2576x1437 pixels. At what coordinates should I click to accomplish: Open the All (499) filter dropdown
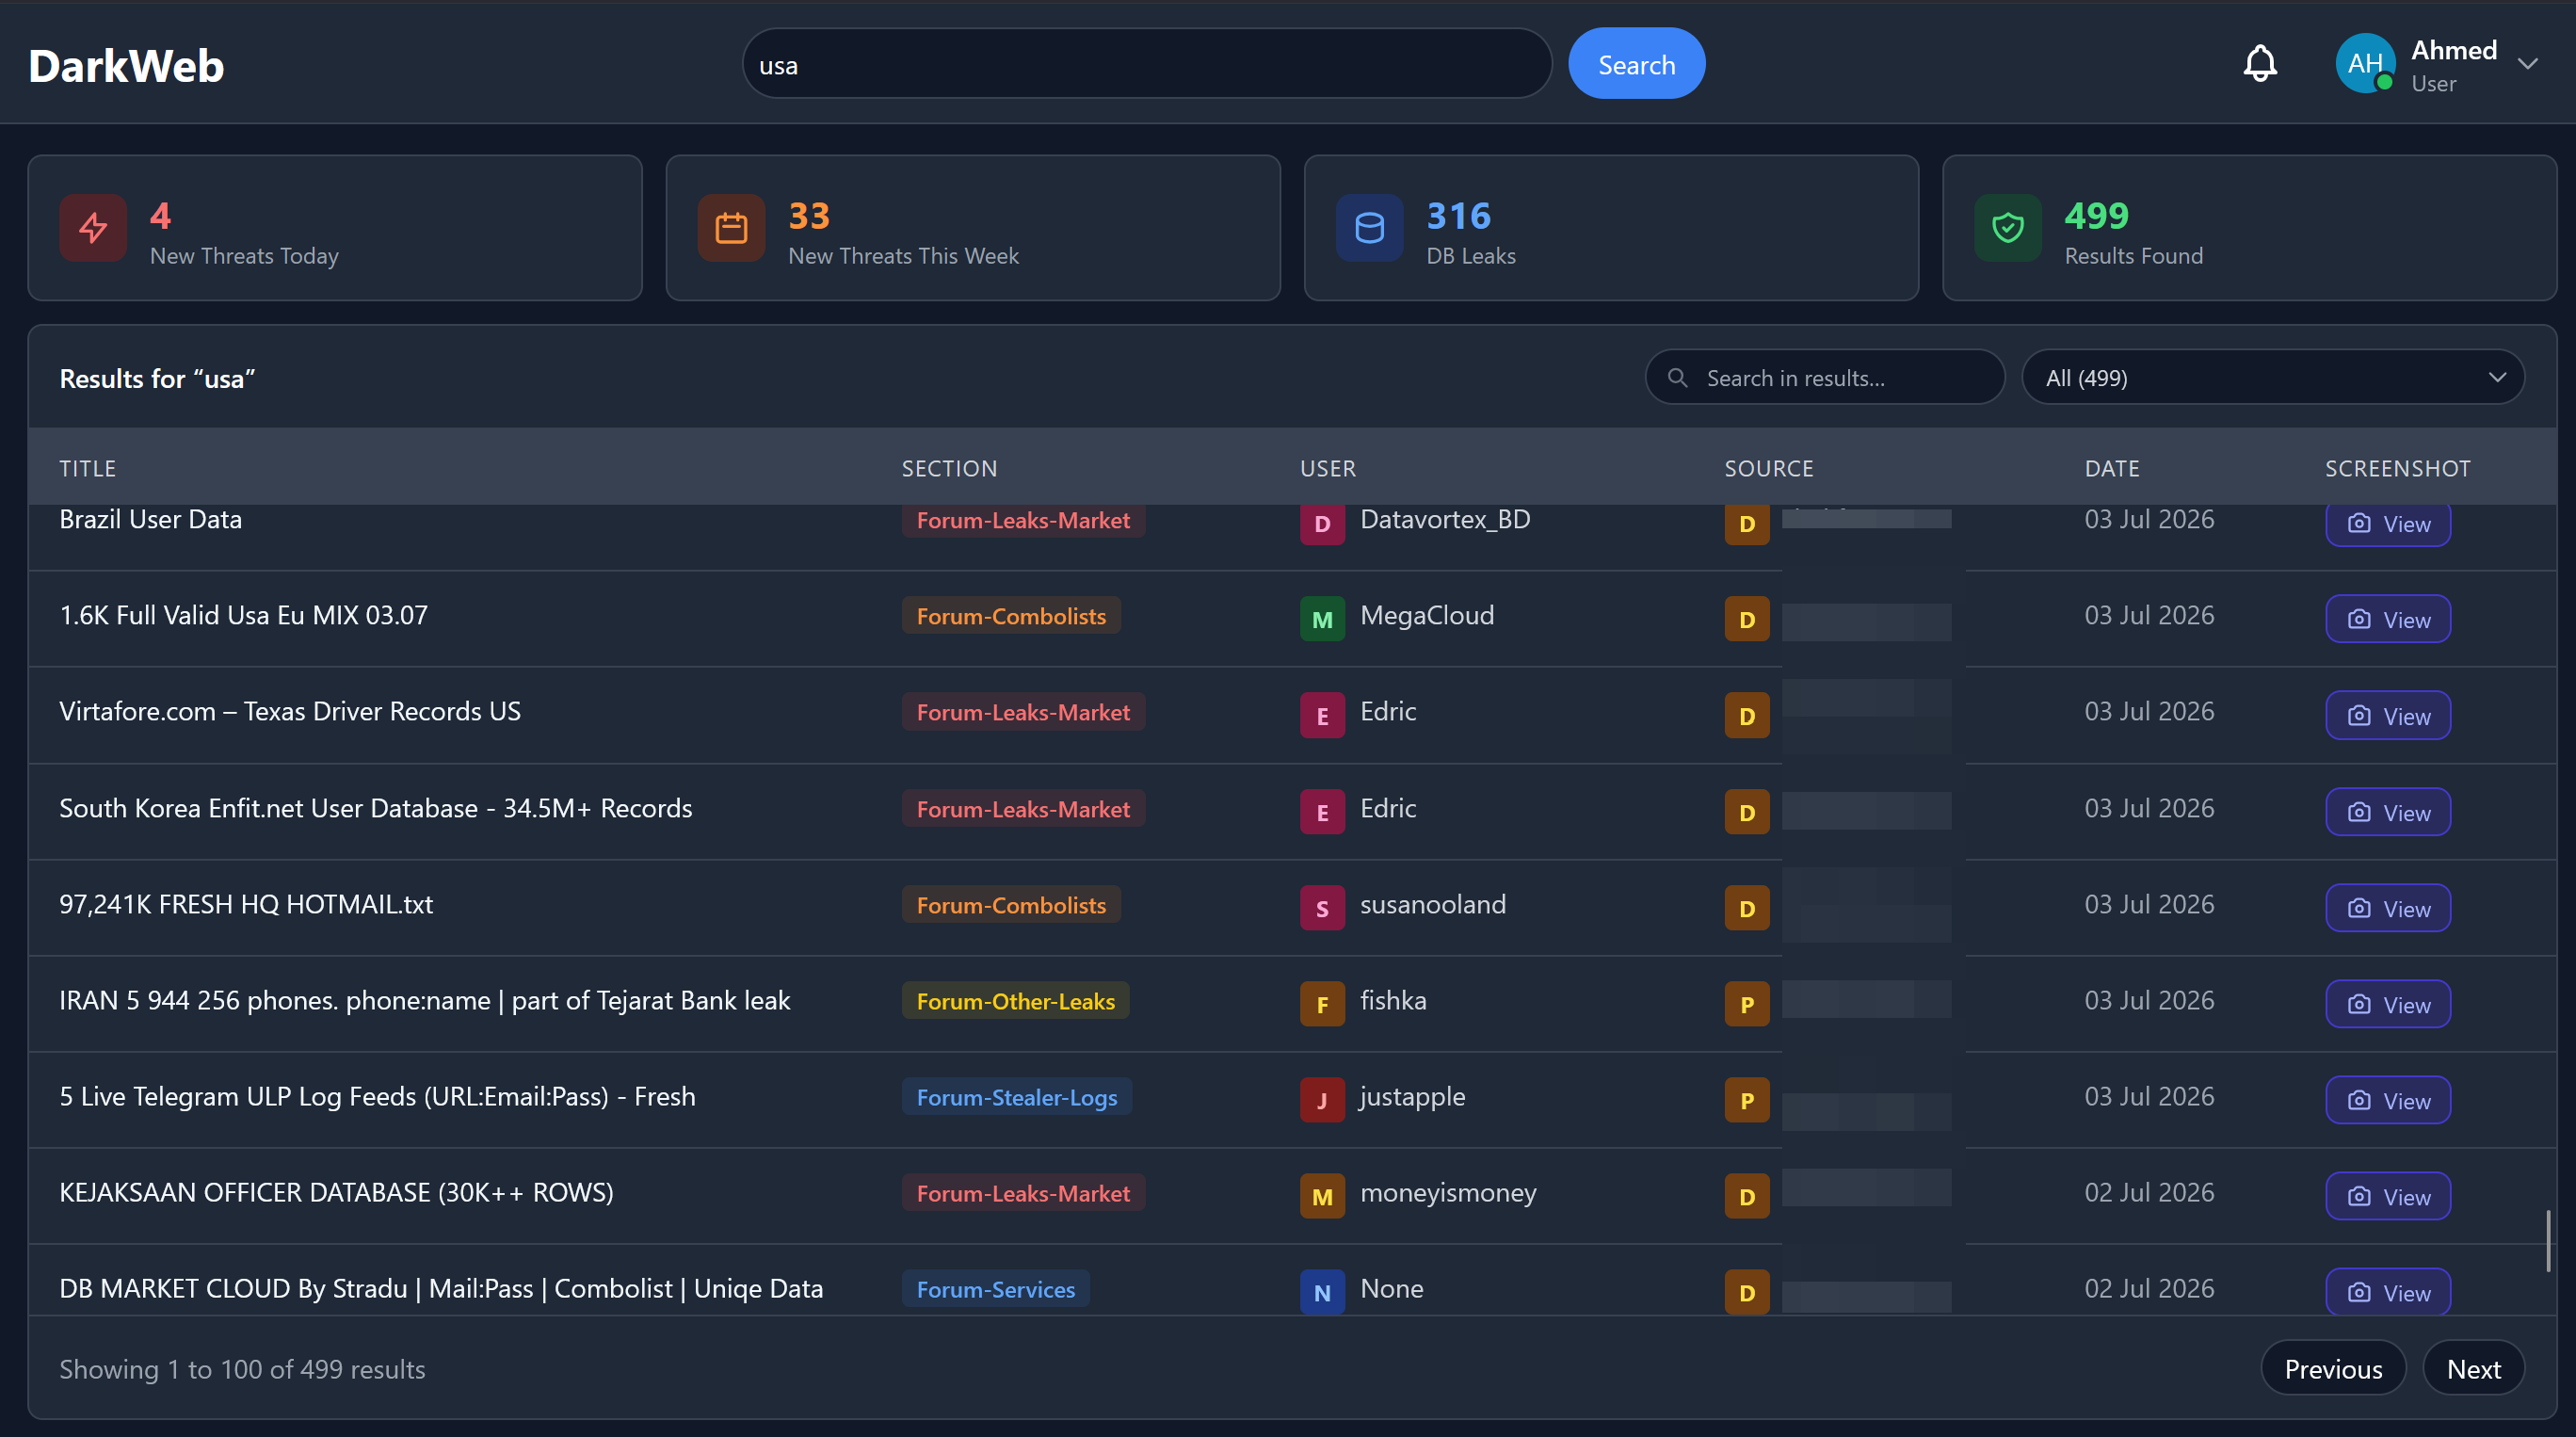2273,377
